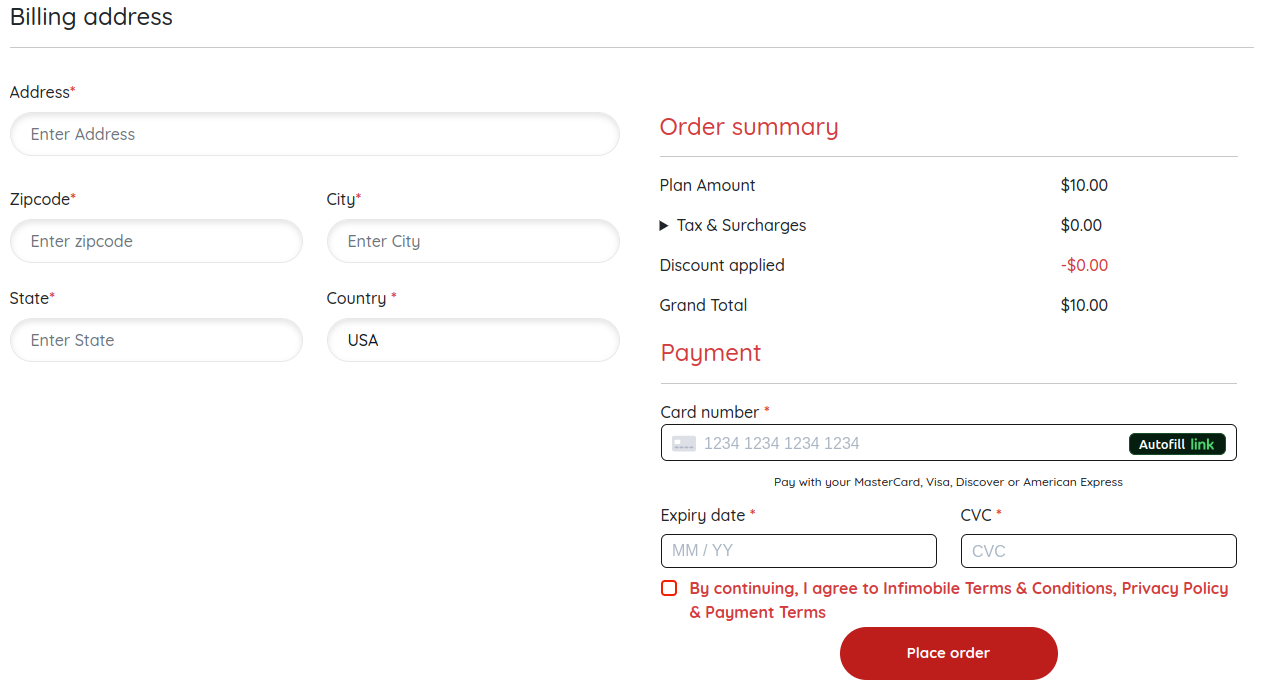The image size is (1262, 690).
Task: Click the Order summary heading
Action: click(x=749, y=127)
